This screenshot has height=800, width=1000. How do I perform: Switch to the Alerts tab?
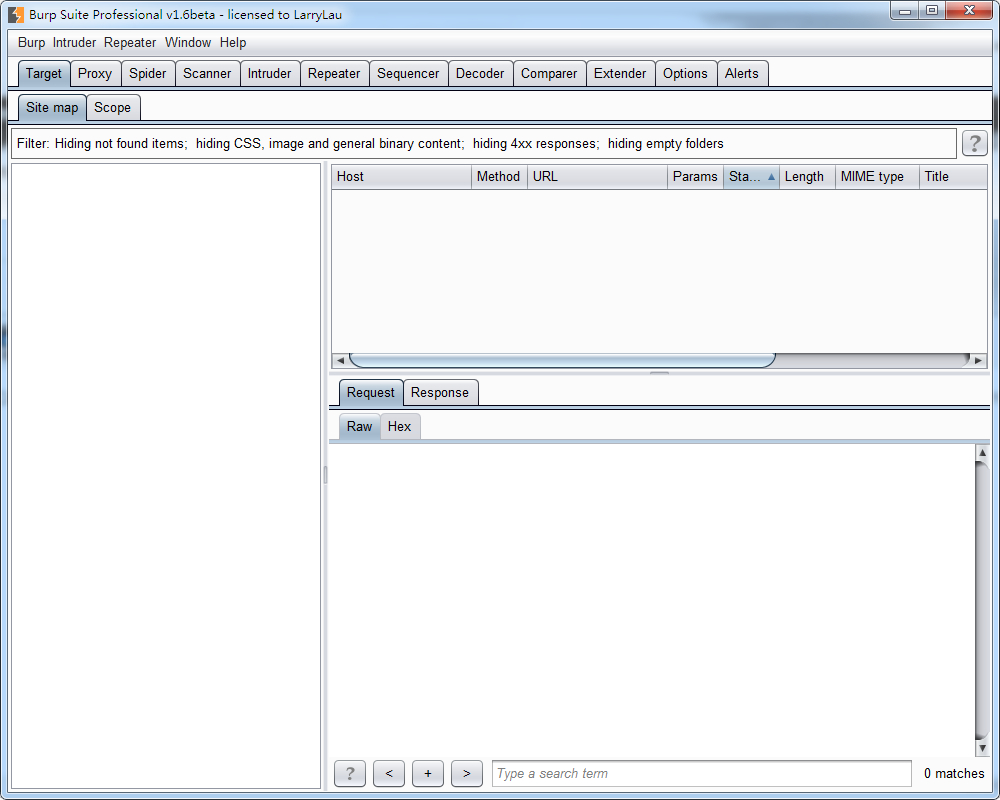(742, 73)
